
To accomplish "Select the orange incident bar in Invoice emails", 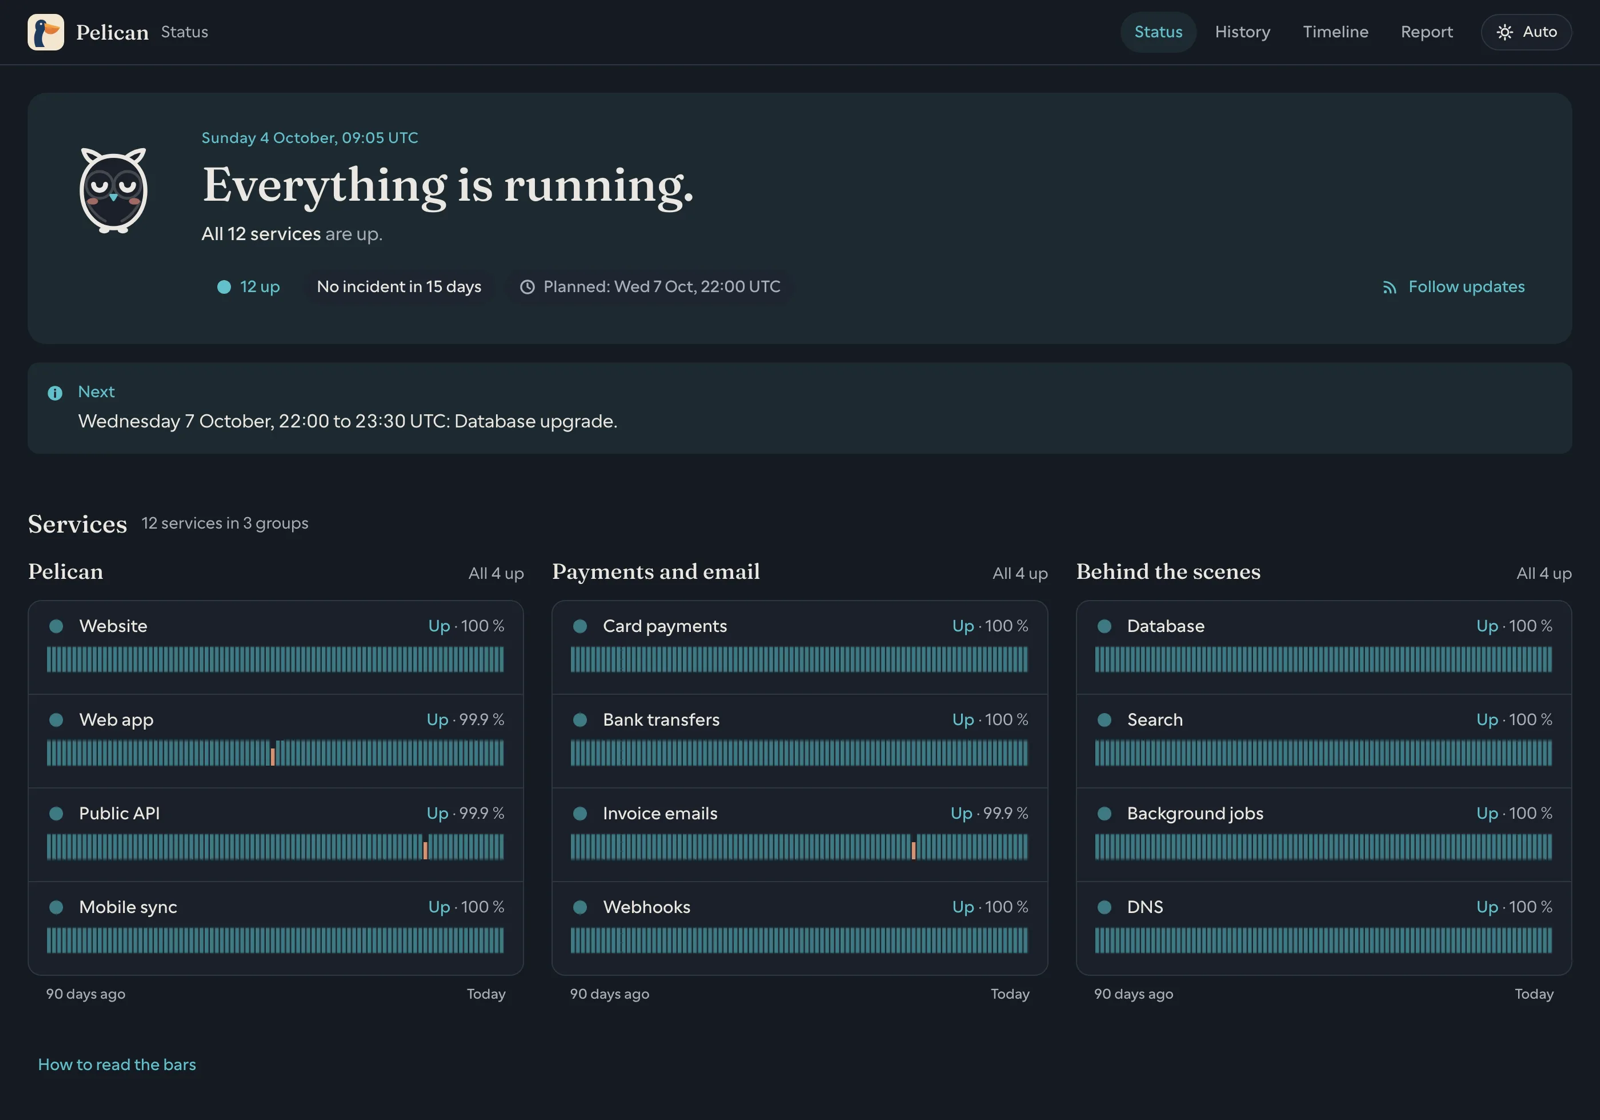I will 913,850.
